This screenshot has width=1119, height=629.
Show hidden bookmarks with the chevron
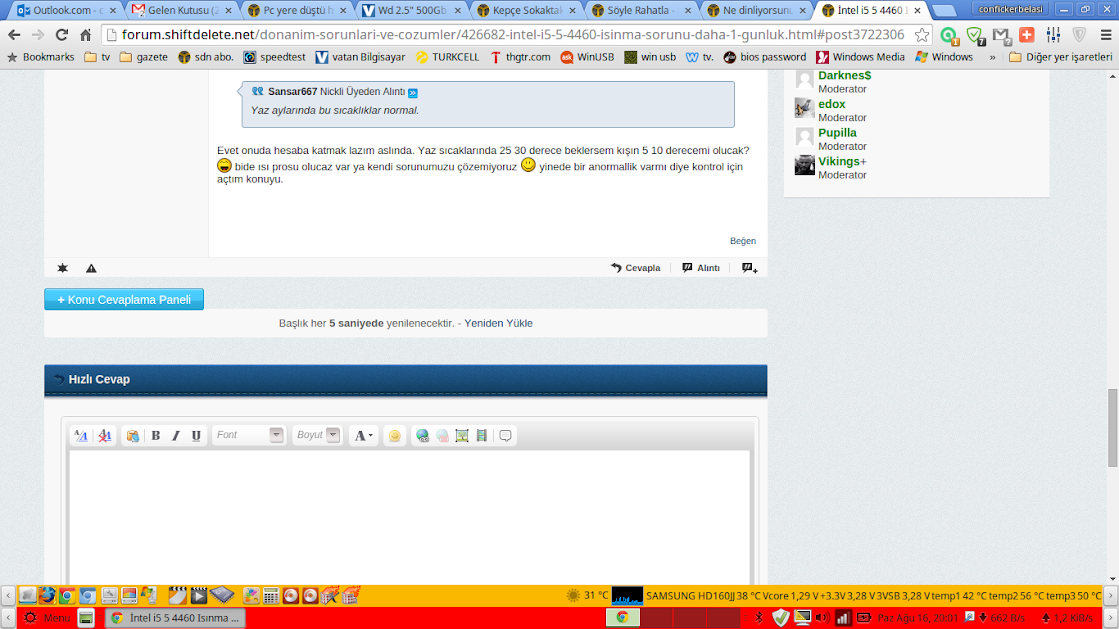(992, 57)
